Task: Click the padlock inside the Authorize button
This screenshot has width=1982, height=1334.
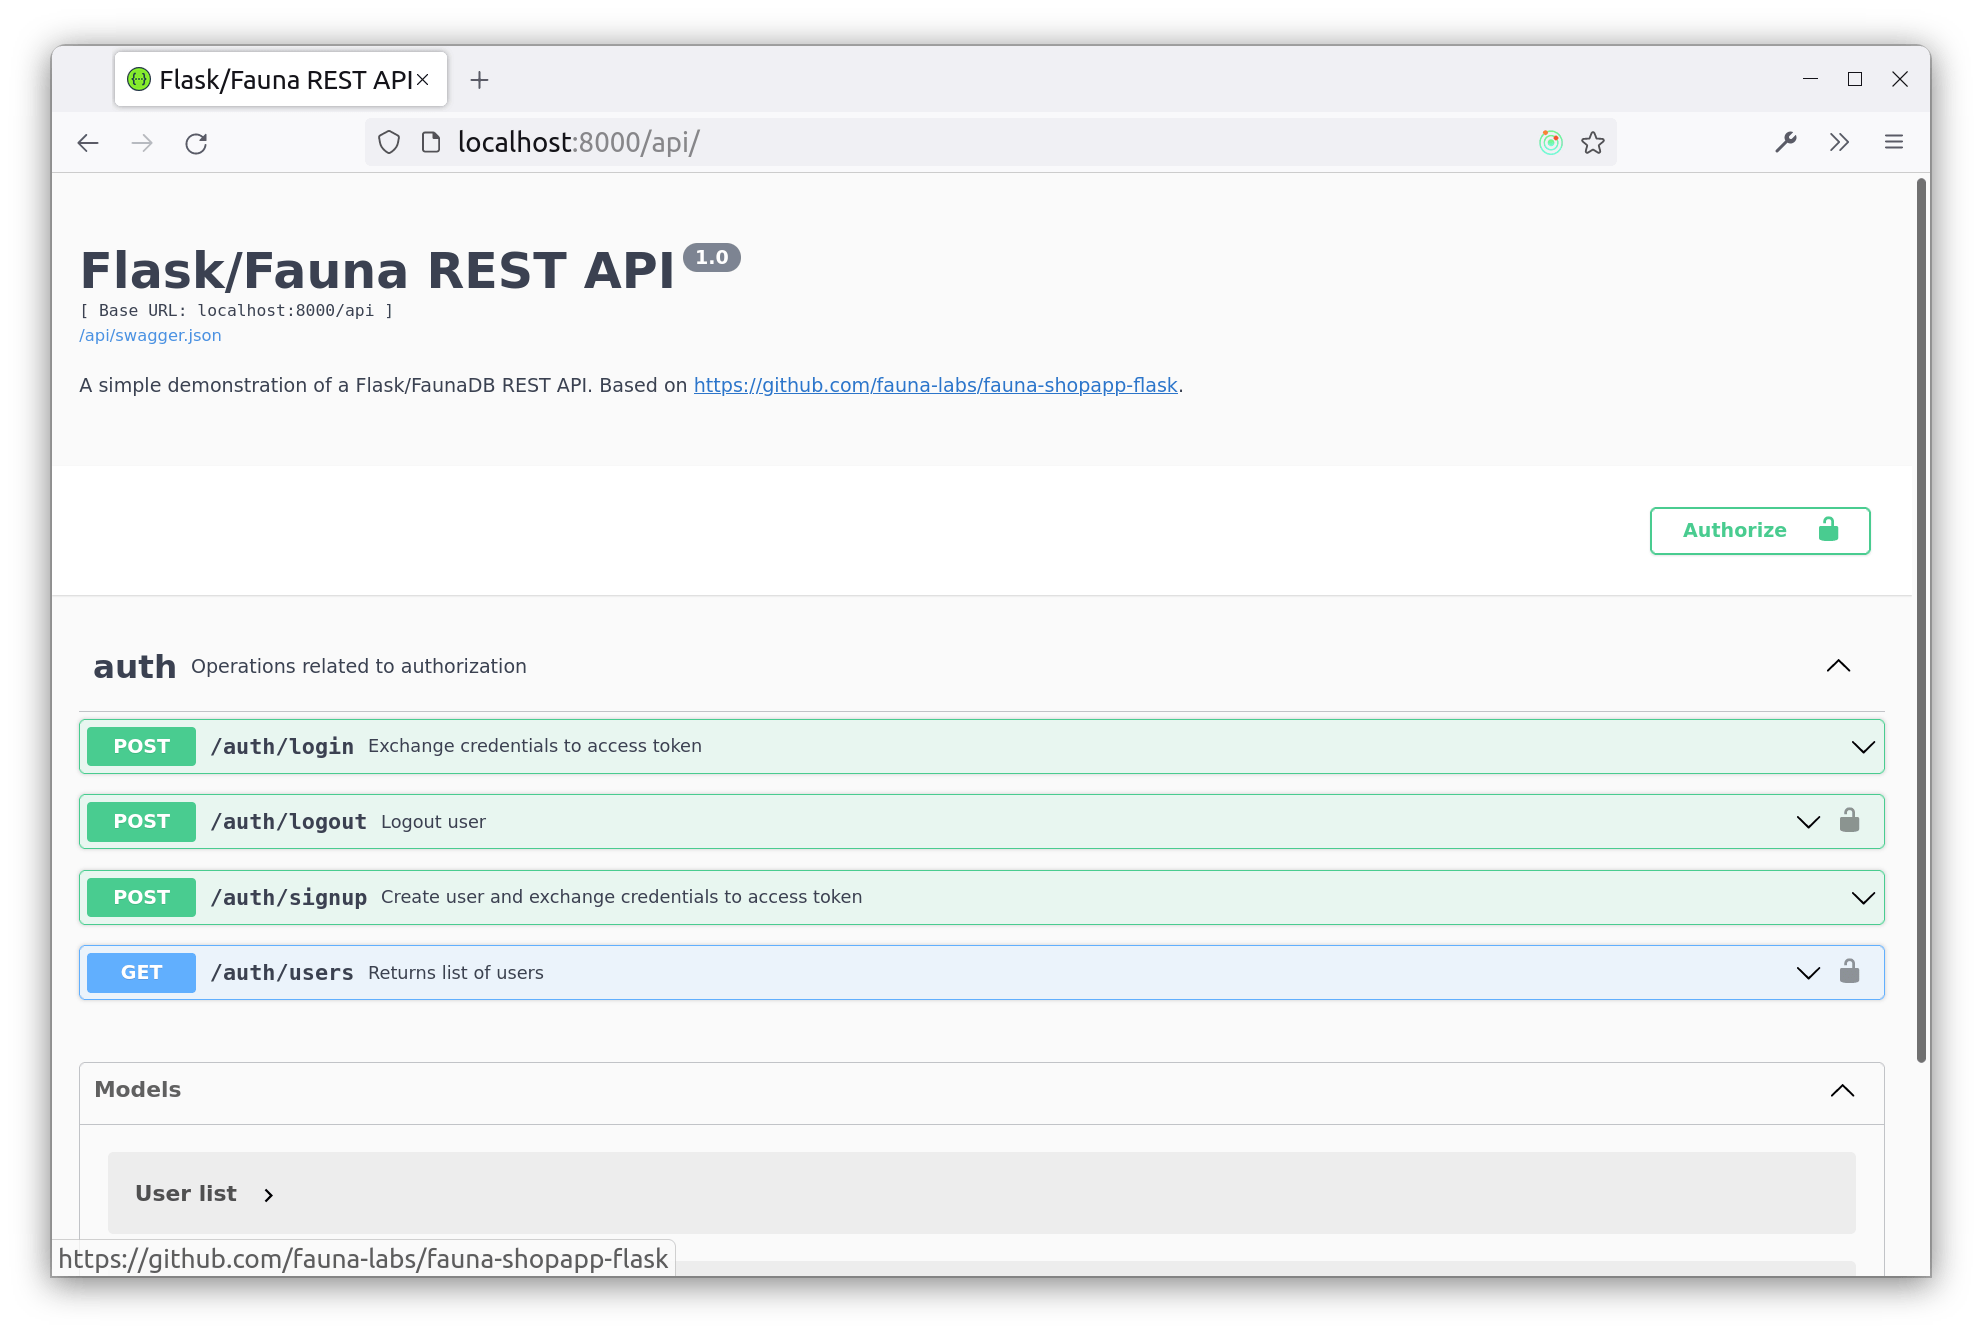Action: coord(1828,530)
